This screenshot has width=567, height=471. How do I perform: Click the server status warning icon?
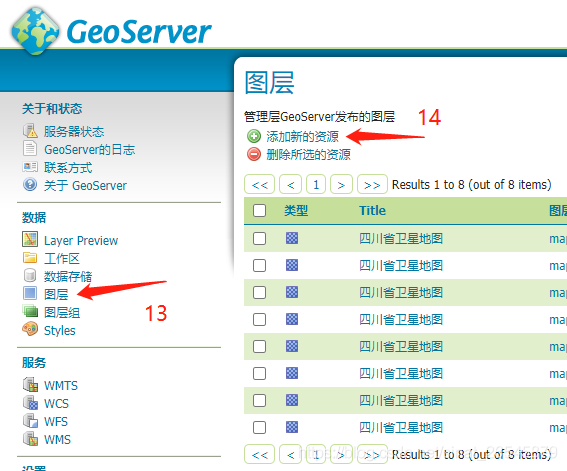click(30, 131)
